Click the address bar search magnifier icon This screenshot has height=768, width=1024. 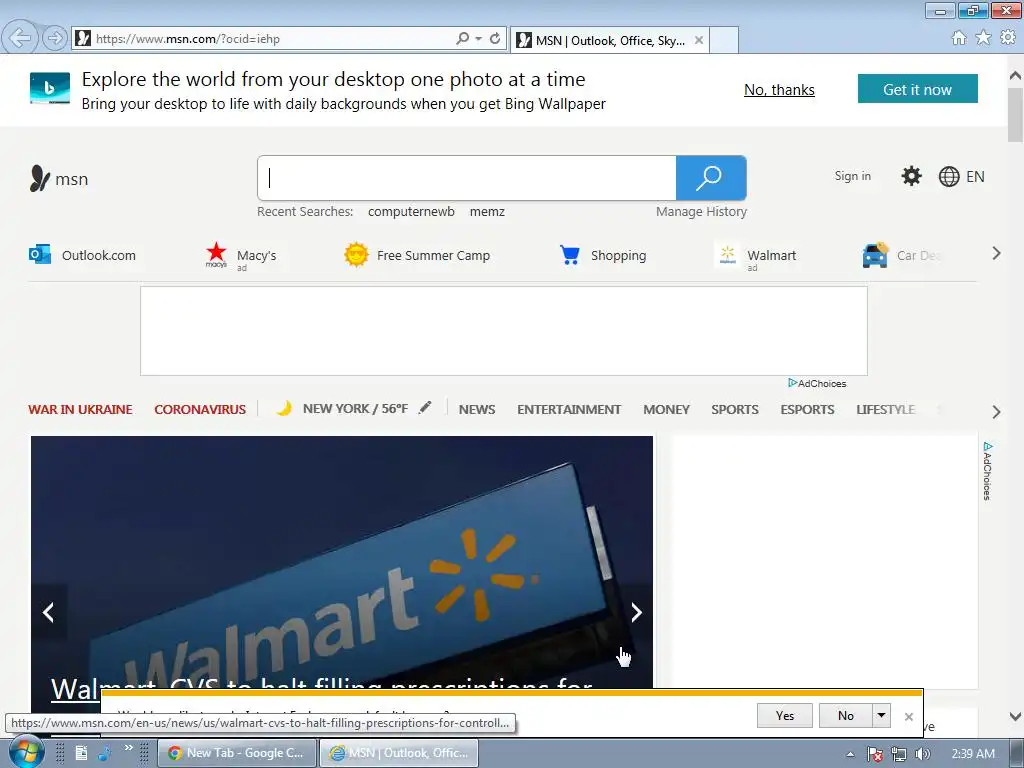coord(462,39)
